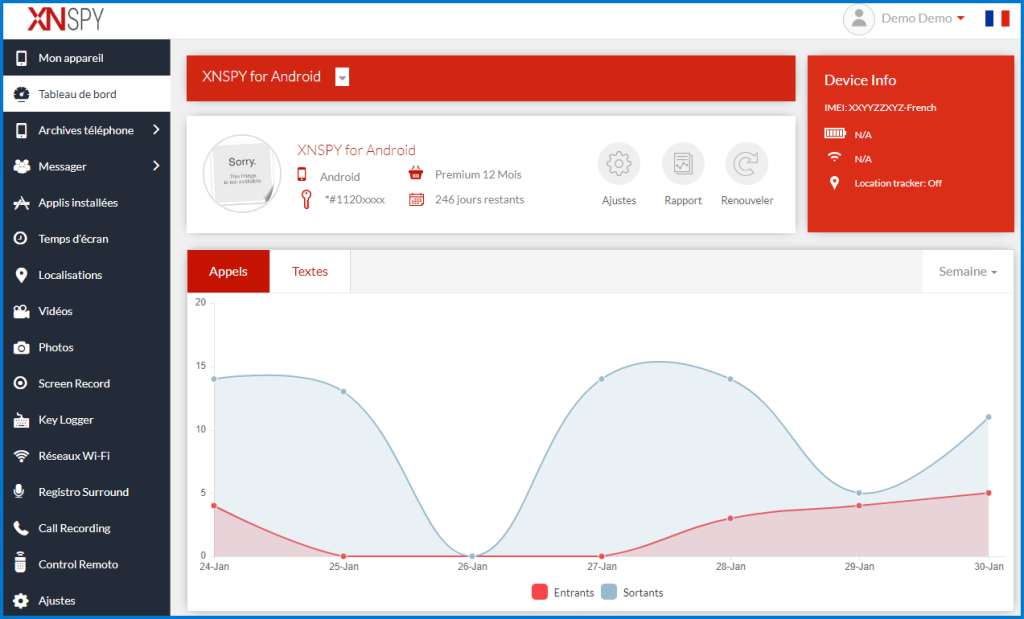The height and width of the screenshot is (619, 1024).
Task: Click the Localisations map pin icon
Action: [x=22, y=276]
